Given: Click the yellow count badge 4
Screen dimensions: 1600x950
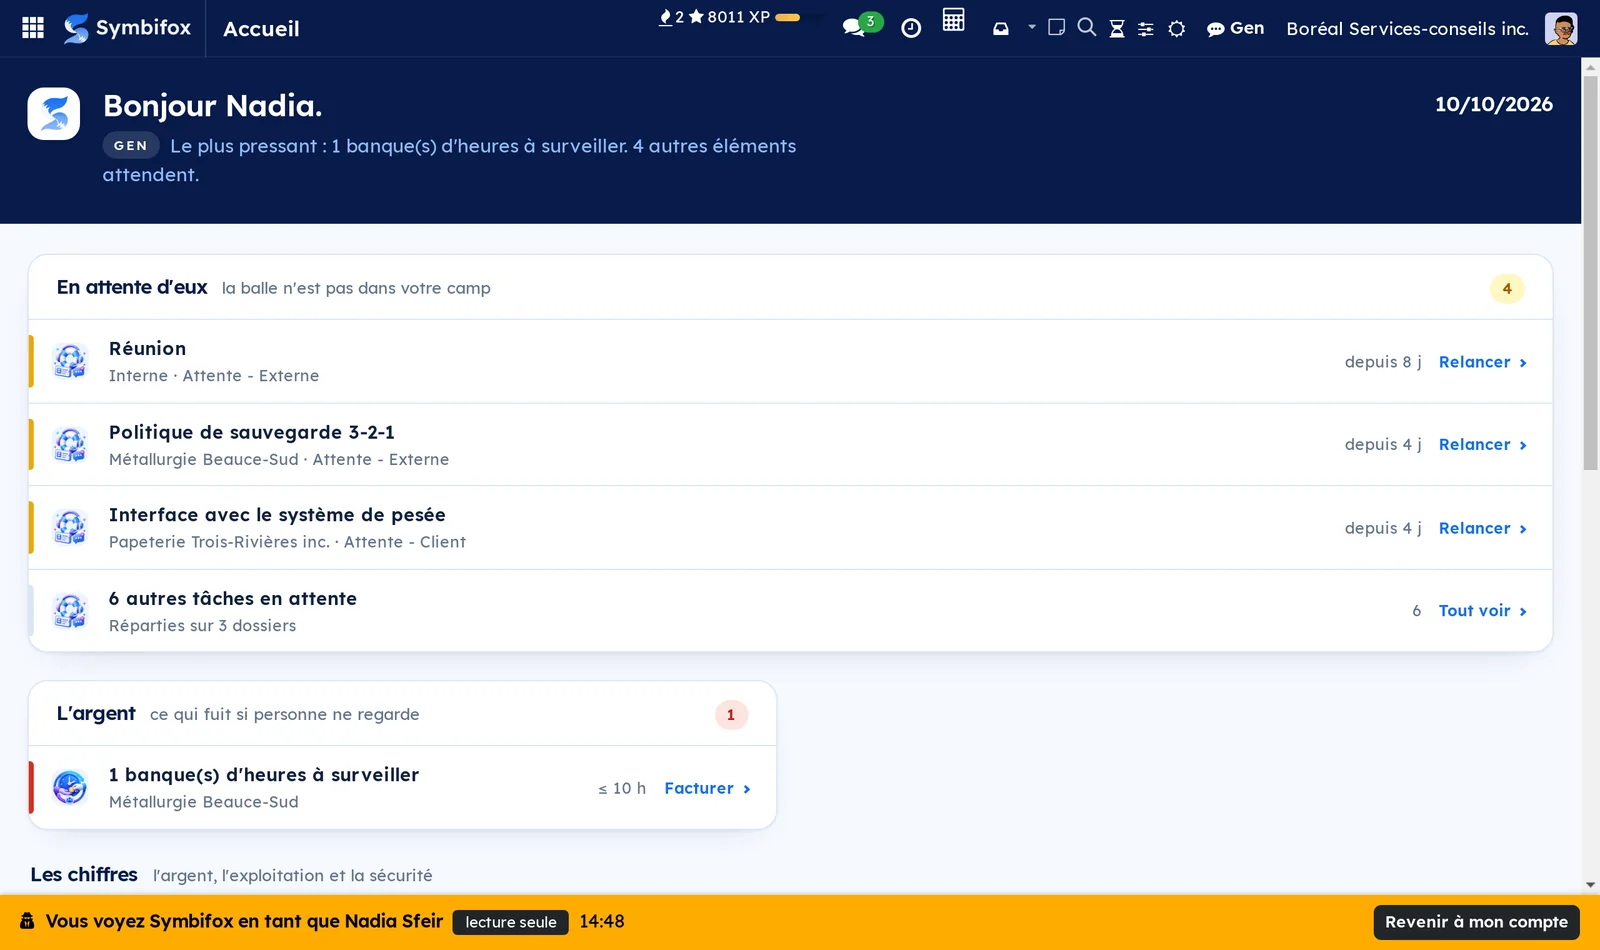Looking at the screenshot, I should coord(1507,288).
